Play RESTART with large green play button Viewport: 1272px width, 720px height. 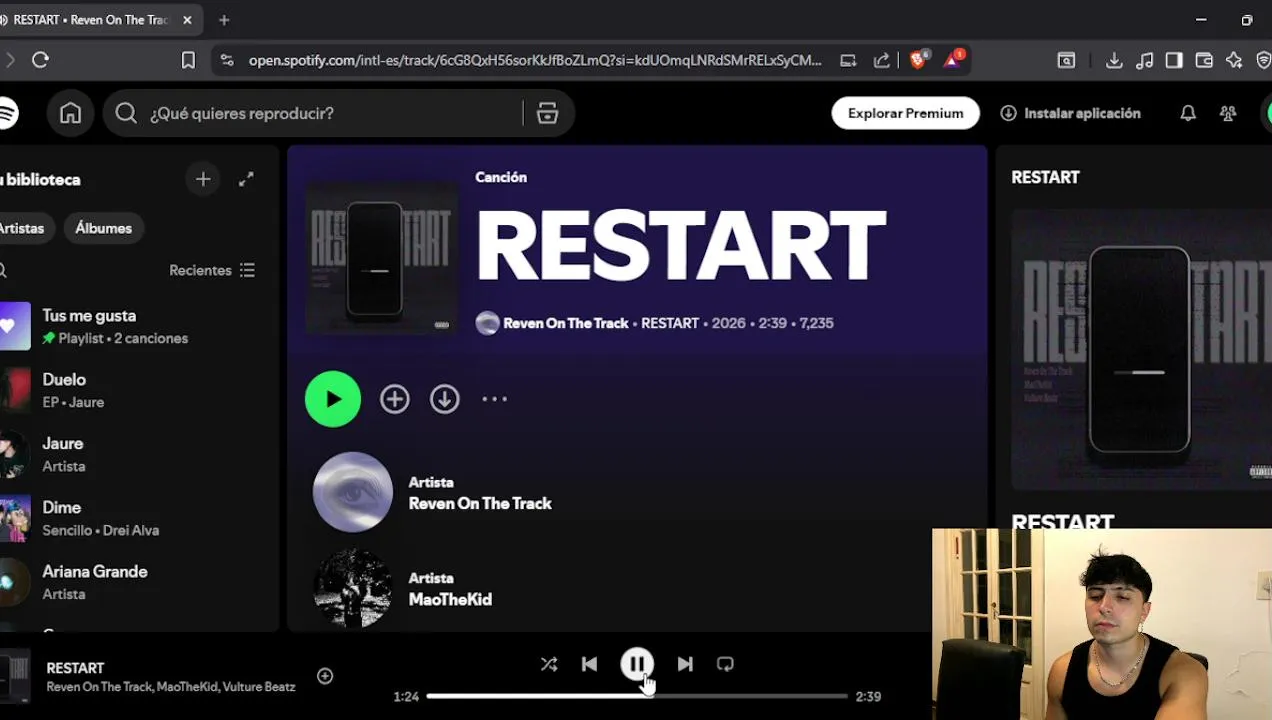333,399
